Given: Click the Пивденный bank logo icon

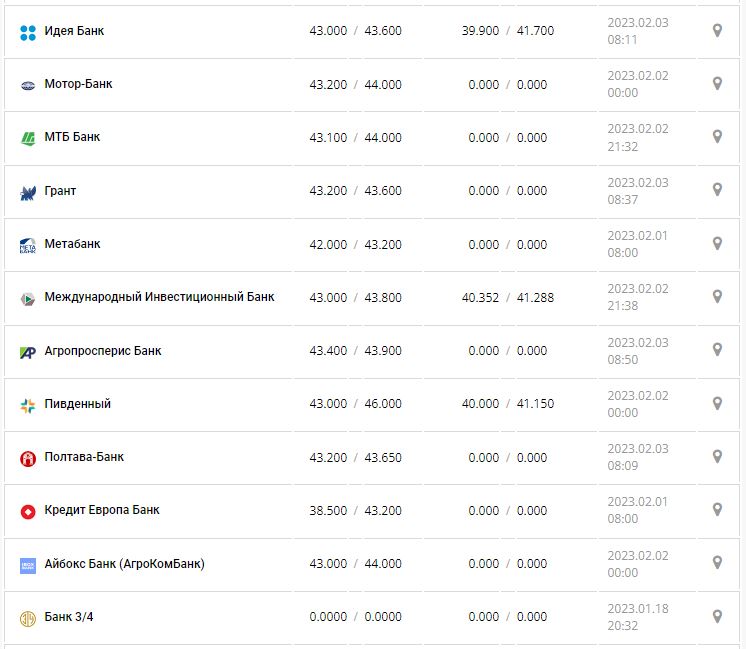Looking at the screenshot, I should coord(28,405).
